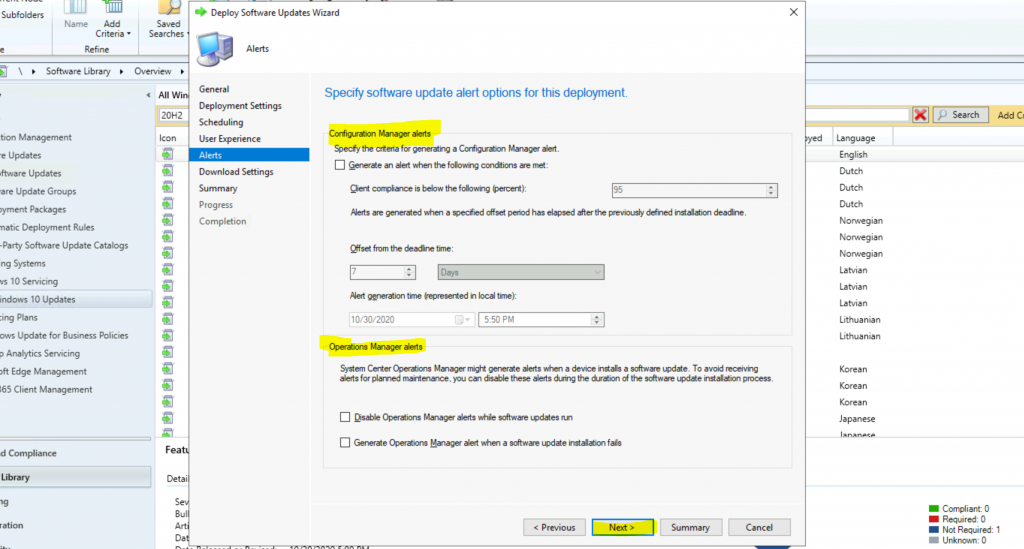Click the Language column header

click(x=856, y=138)
